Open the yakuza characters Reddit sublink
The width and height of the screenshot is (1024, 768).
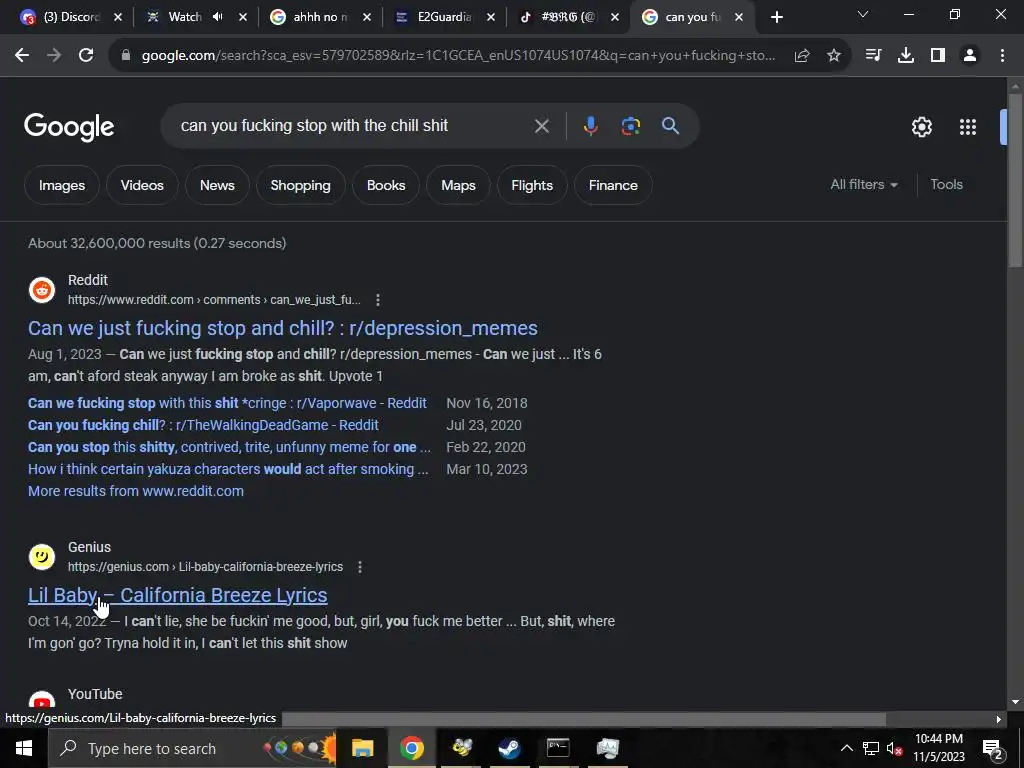pos(228,469)
